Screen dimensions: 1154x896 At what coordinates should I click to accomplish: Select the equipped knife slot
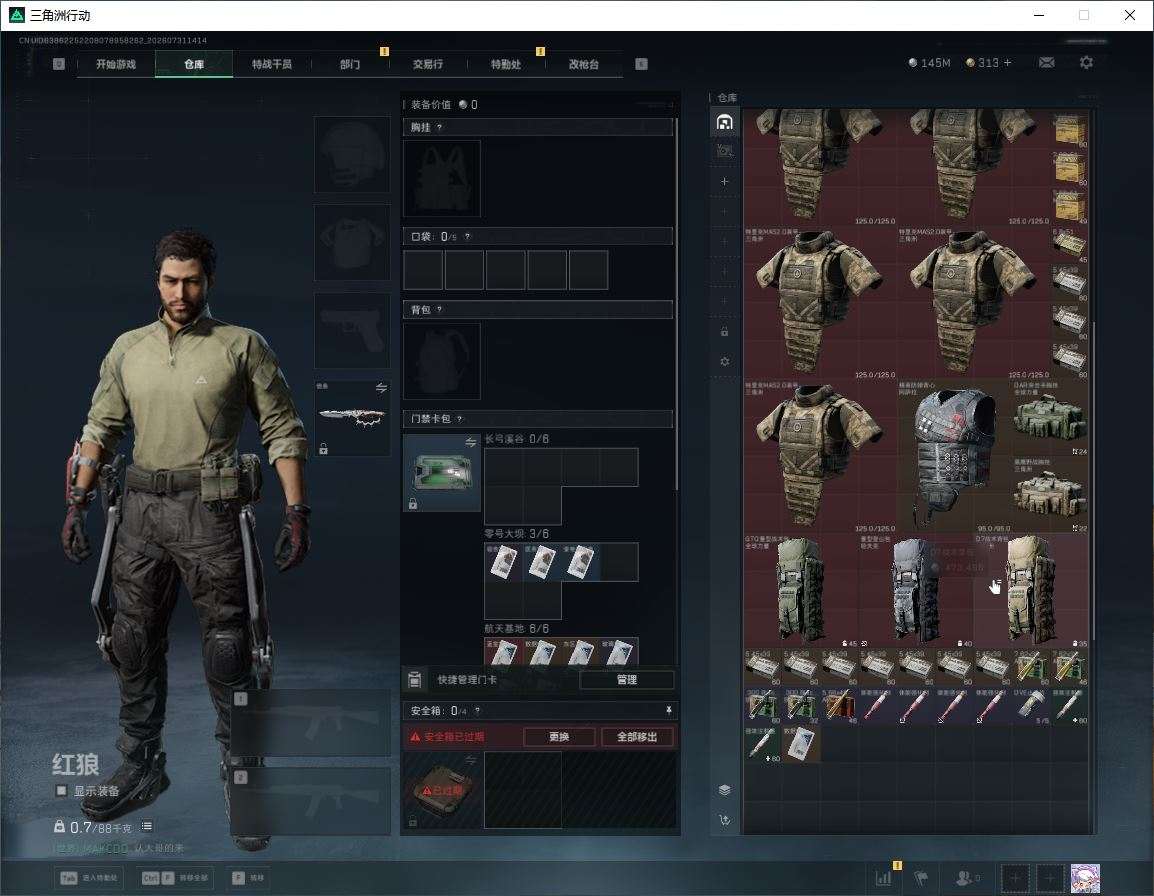[x=352, y=418]
